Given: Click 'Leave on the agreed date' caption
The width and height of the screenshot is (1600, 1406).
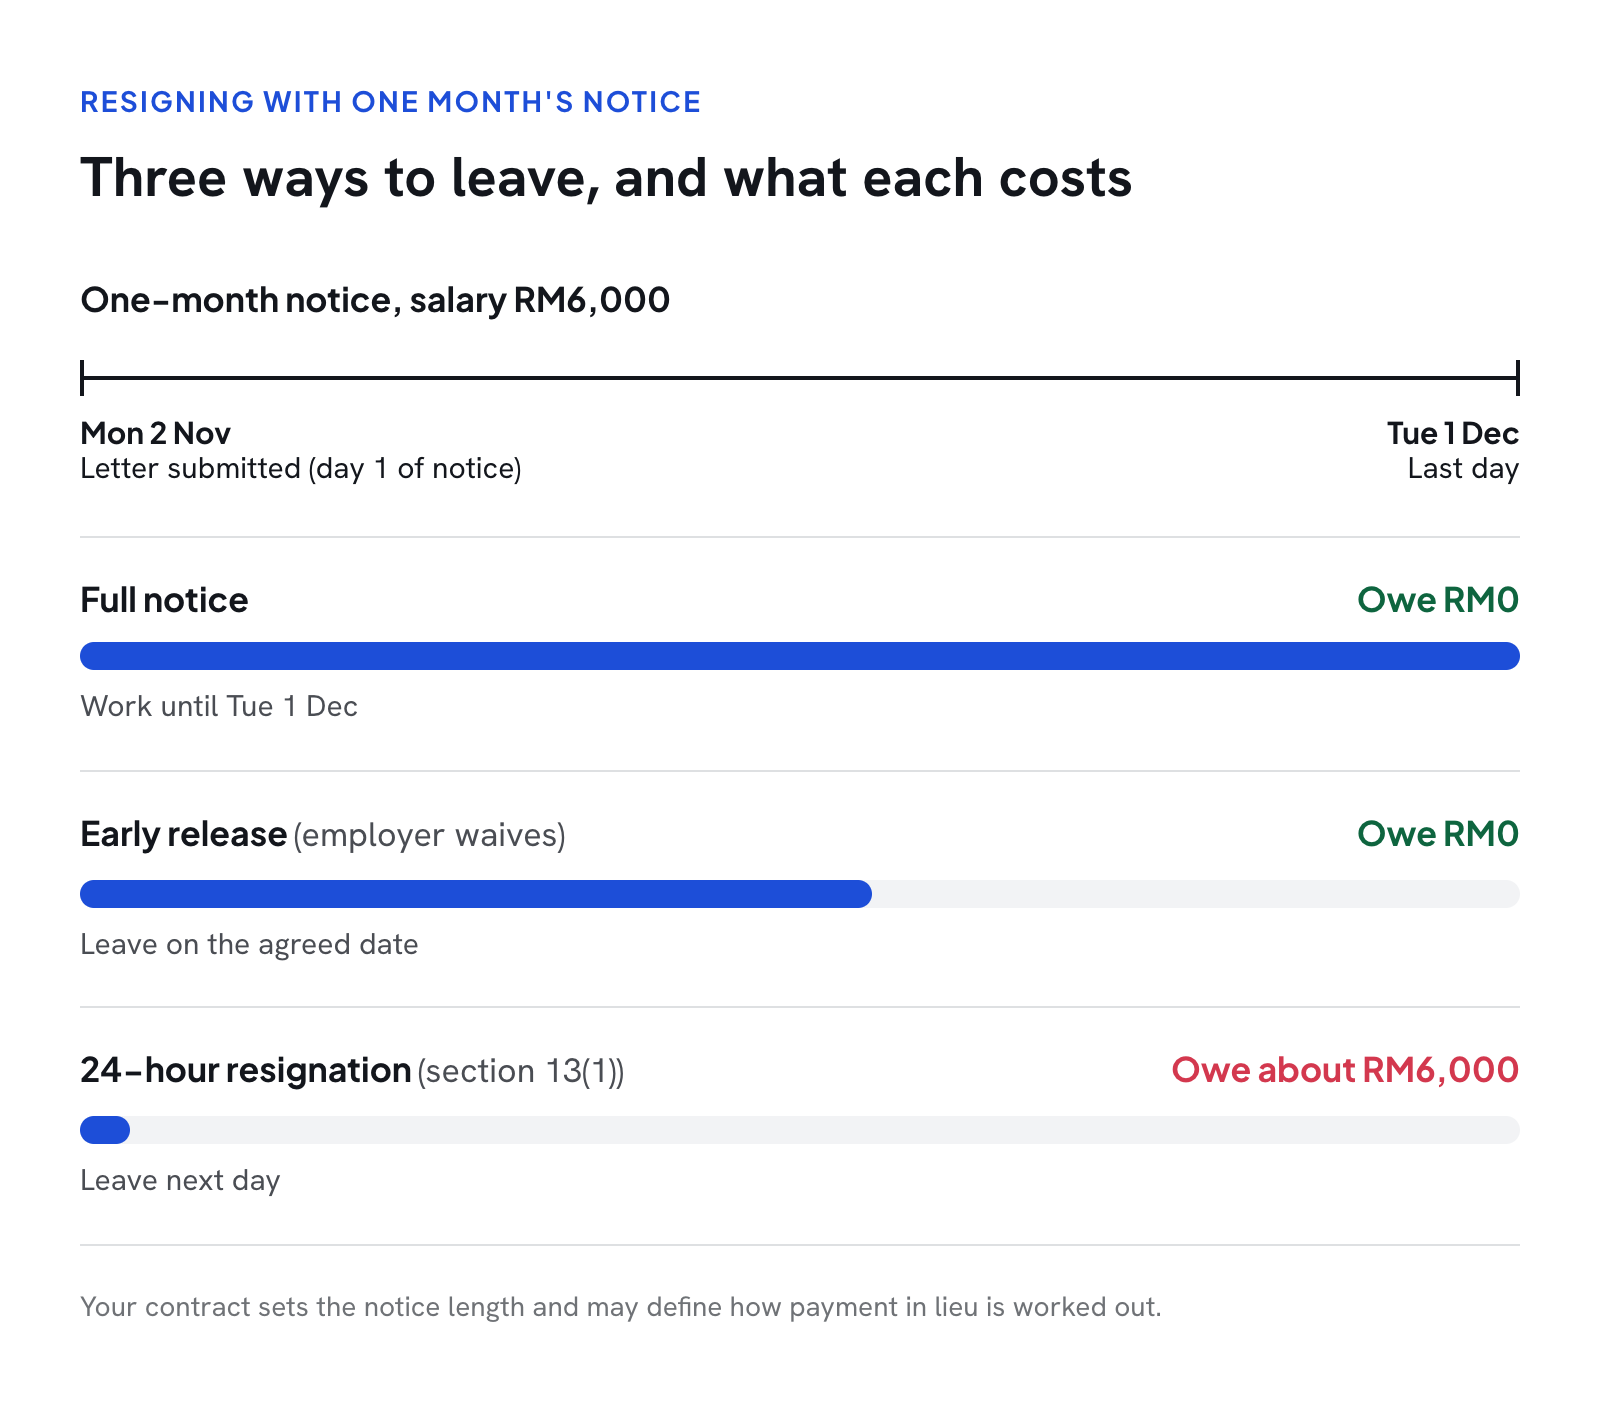Looking at the screenshot, I should tap(249, 945).
